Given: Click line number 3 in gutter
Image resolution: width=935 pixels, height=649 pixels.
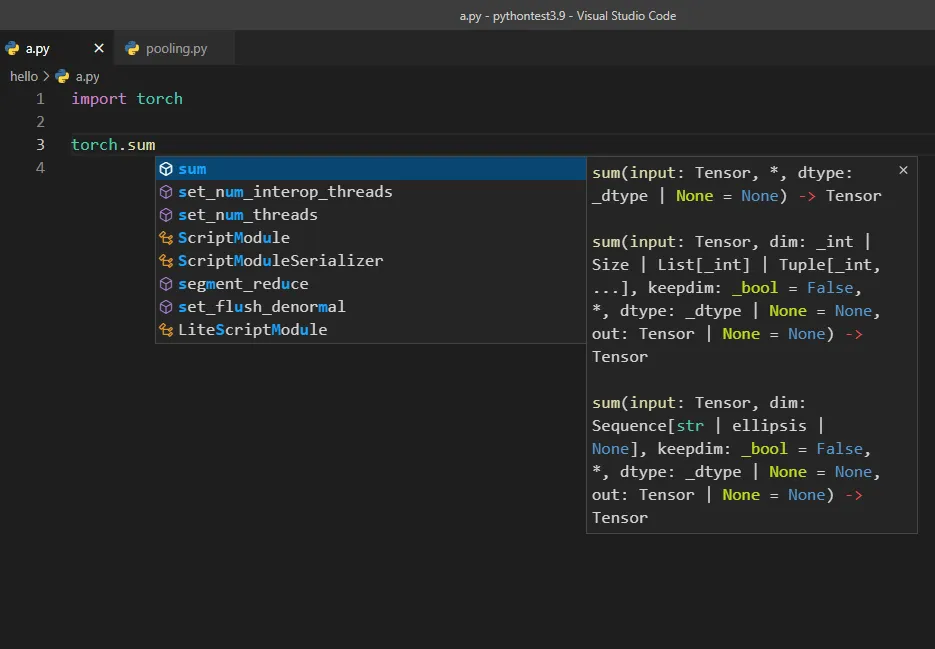Looking at the screenshot, I should pos(40,144).
